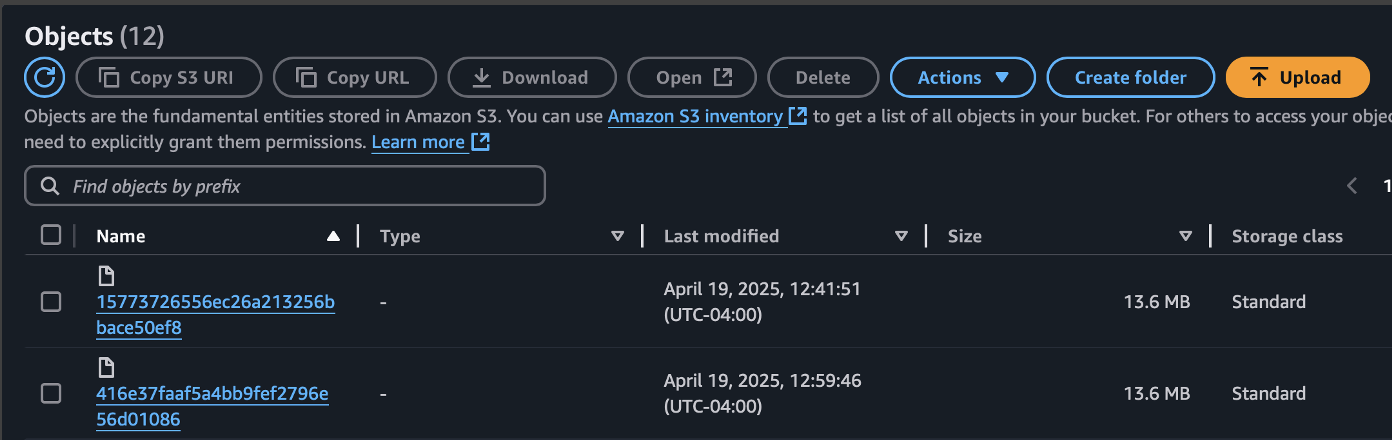Click the refresh objects icon button
1392x440 pixels.
(x=44, y=77)
